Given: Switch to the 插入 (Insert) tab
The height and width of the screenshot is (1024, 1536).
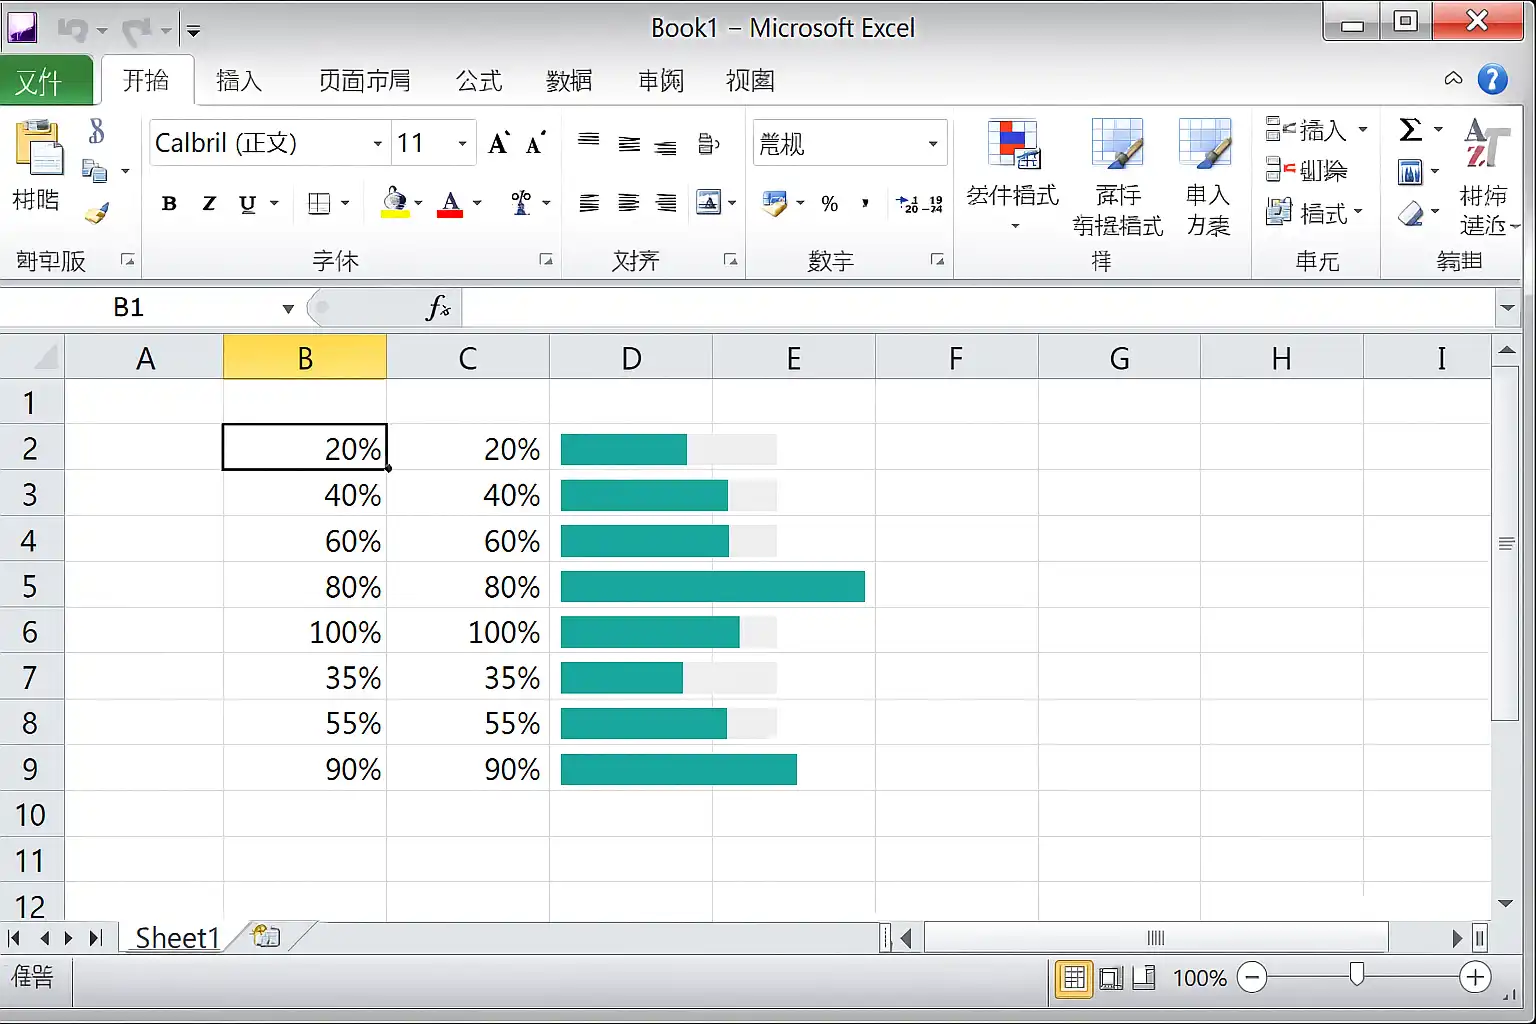Looking at the screenshot, I should [x=239, y=81].
